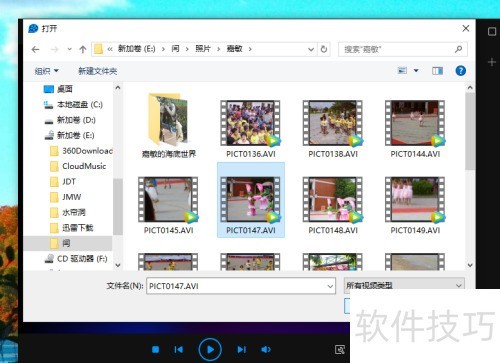Stop playback in the media player
The height and width of the screenshot is (363, 500).
155,349
